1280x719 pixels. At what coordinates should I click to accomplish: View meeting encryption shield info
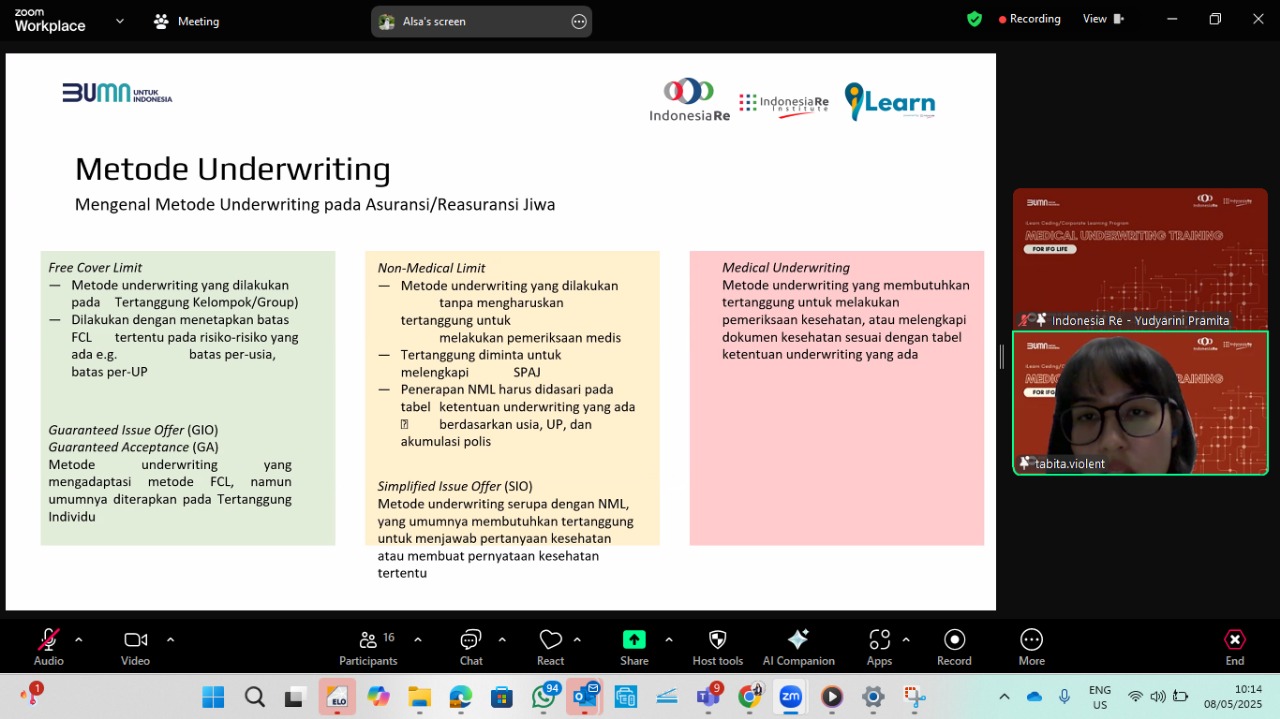pos(974,19)
